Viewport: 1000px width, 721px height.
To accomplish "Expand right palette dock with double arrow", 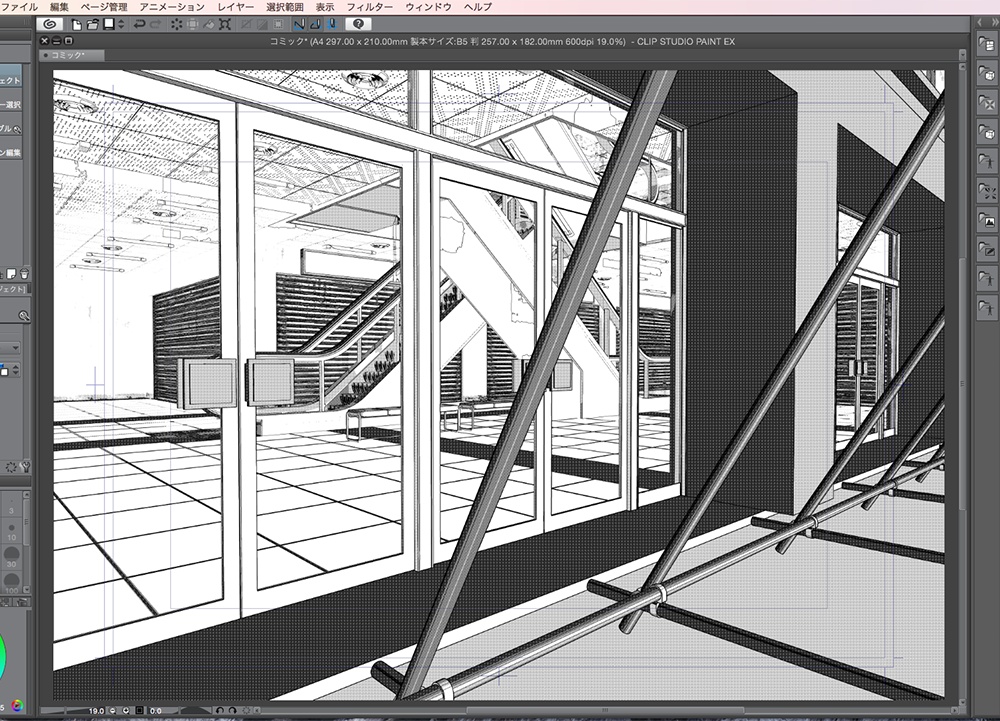I will point(994,22).
